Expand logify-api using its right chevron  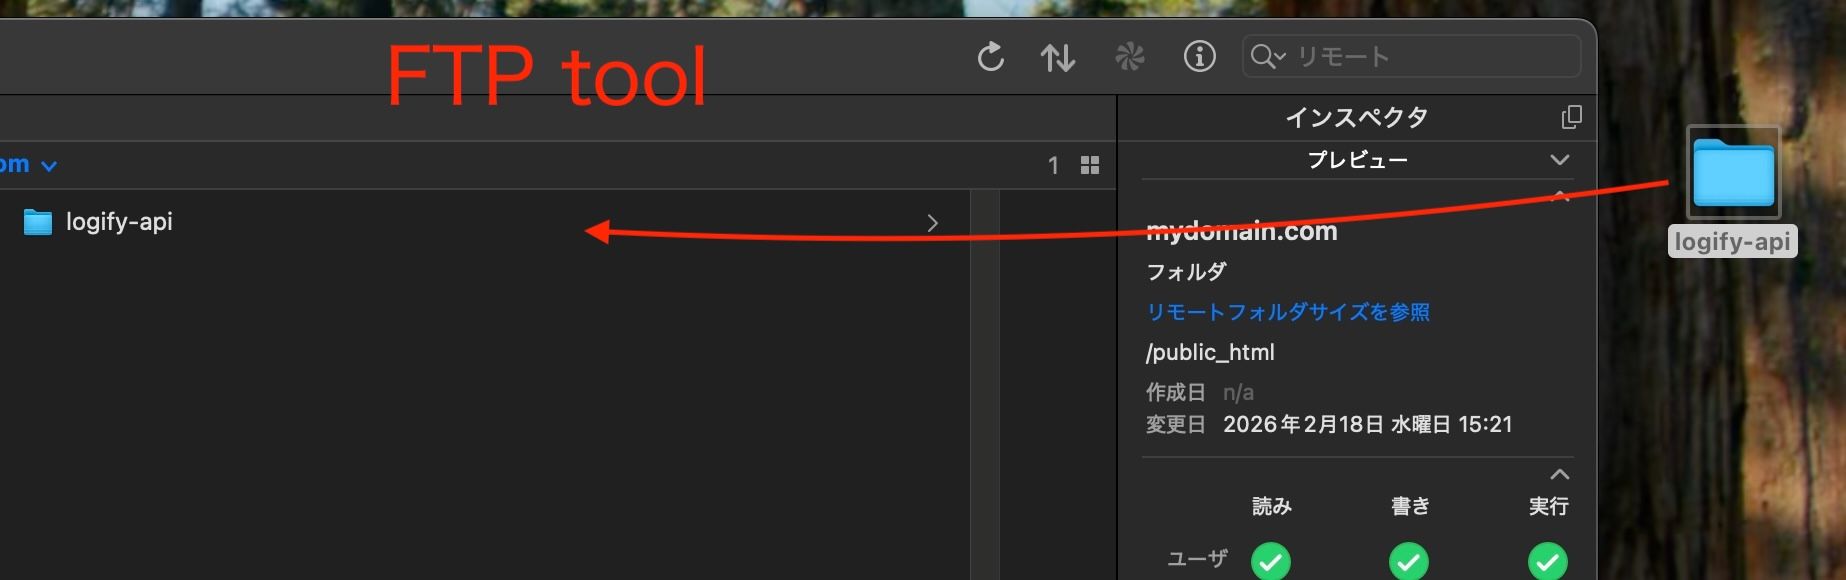[x=932, y=223]
